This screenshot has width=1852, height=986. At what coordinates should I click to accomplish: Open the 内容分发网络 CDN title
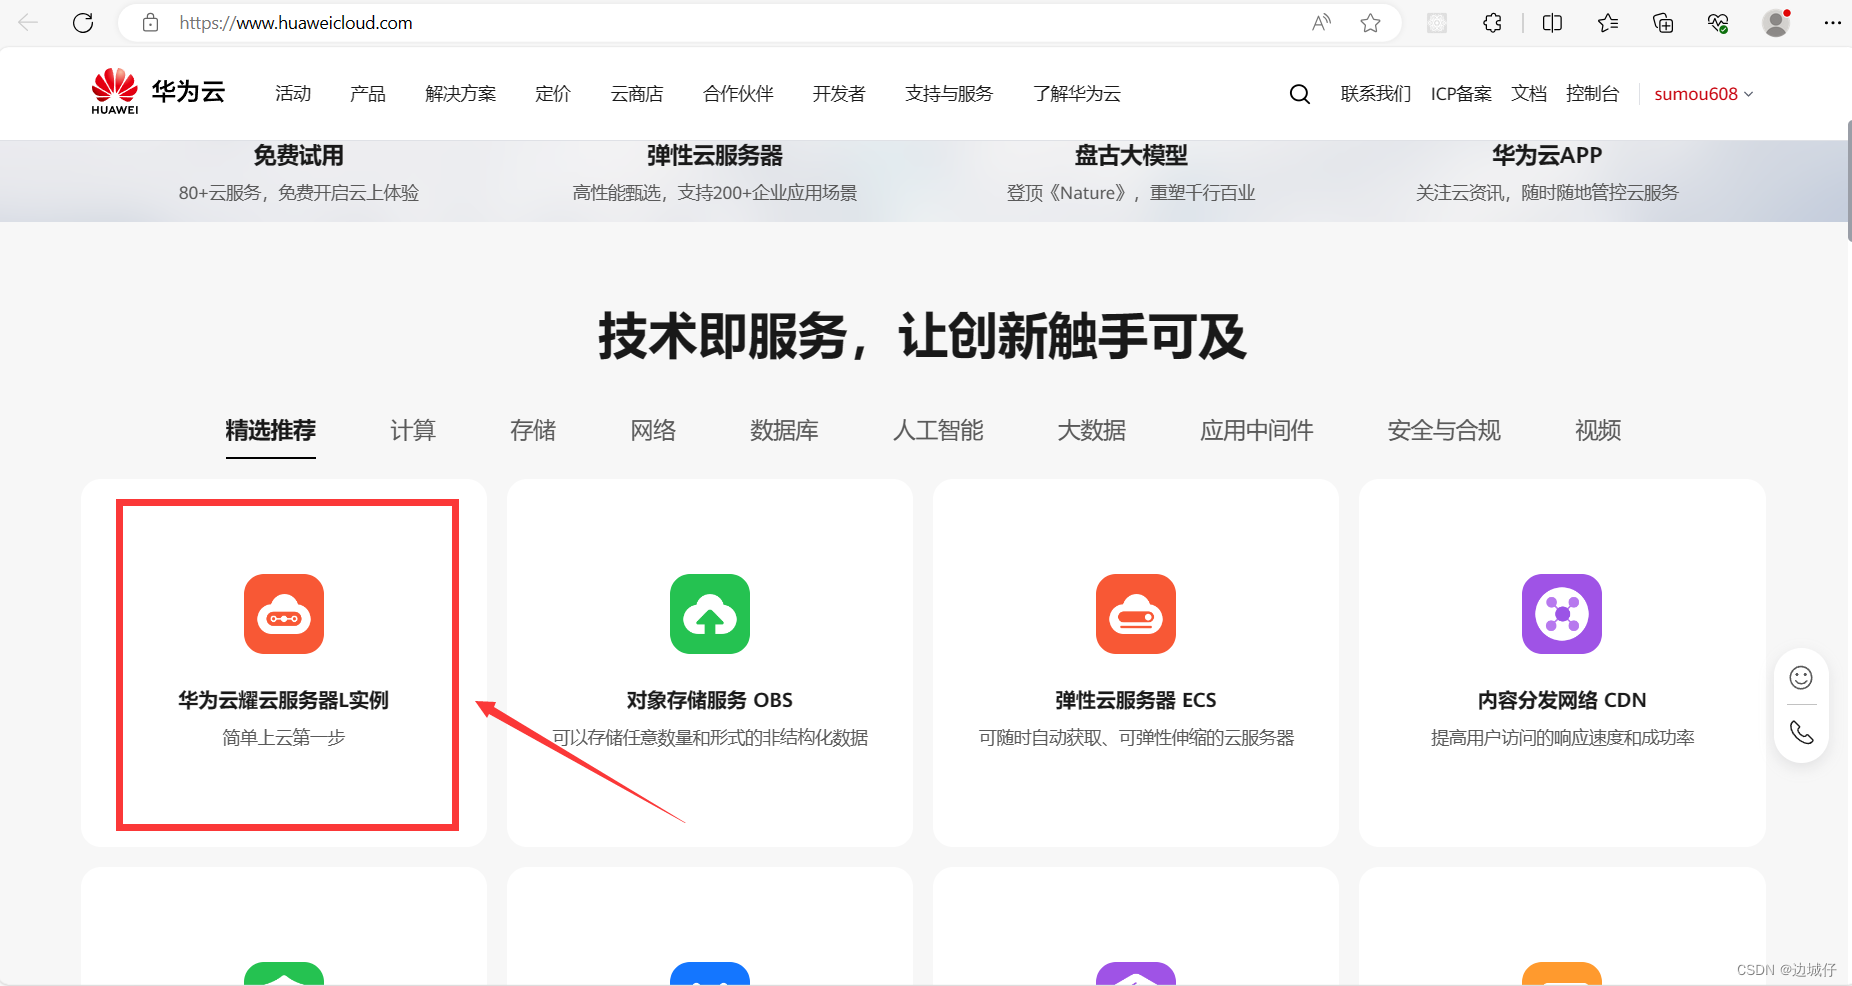click(1562, 700)
